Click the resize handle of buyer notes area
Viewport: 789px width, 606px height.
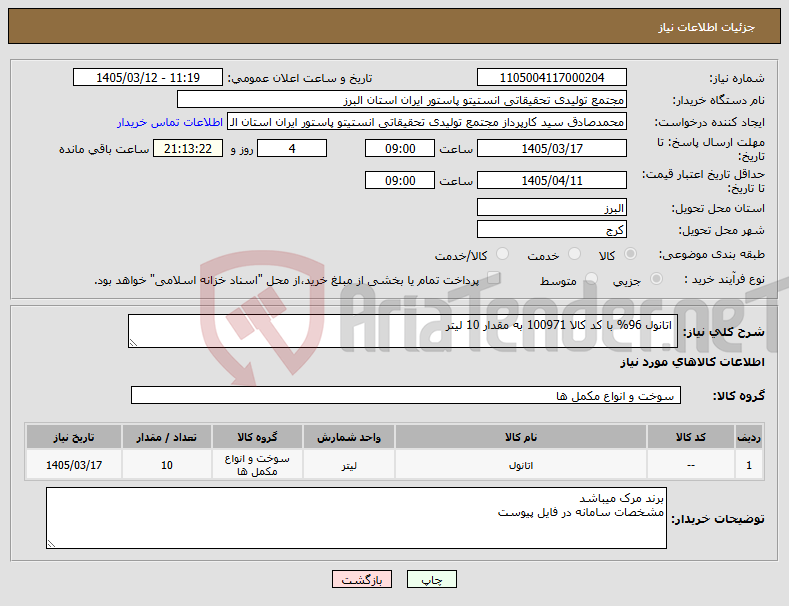(51, 544)
